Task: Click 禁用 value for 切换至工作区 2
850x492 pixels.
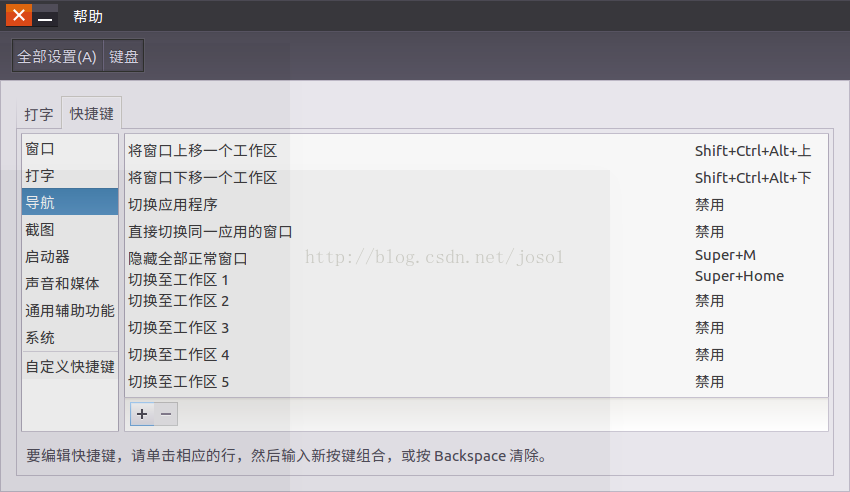Action: (x=710, y=301)
